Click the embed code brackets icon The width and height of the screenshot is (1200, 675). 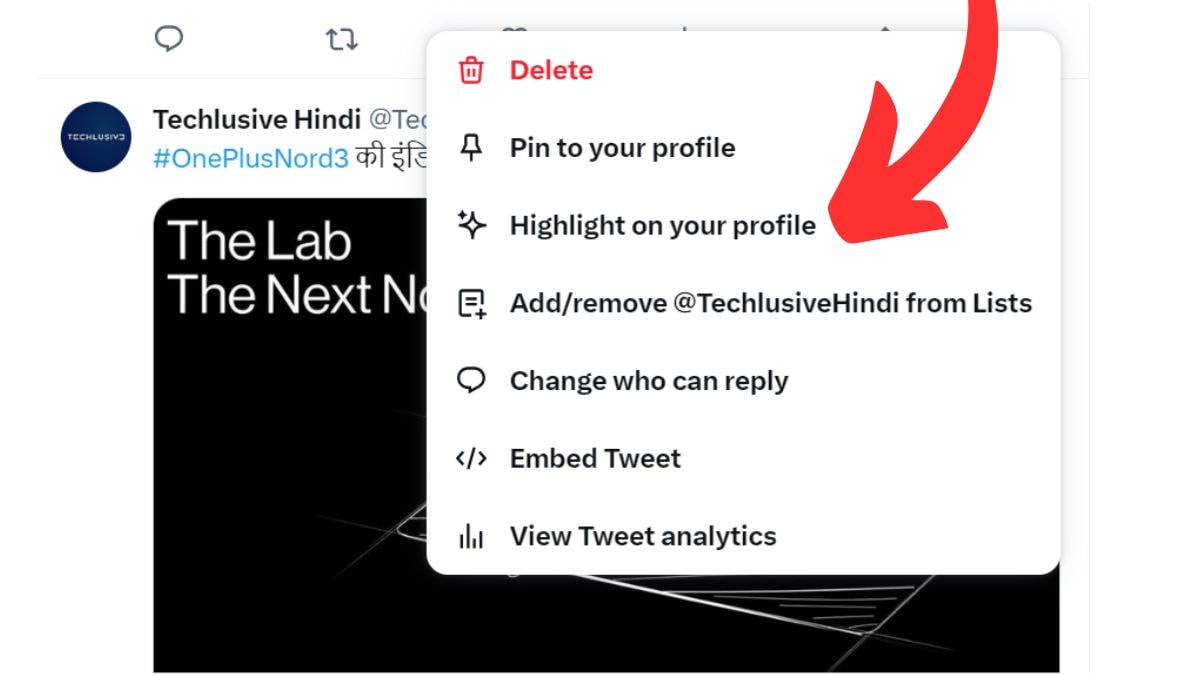click(x=471, y=458)
